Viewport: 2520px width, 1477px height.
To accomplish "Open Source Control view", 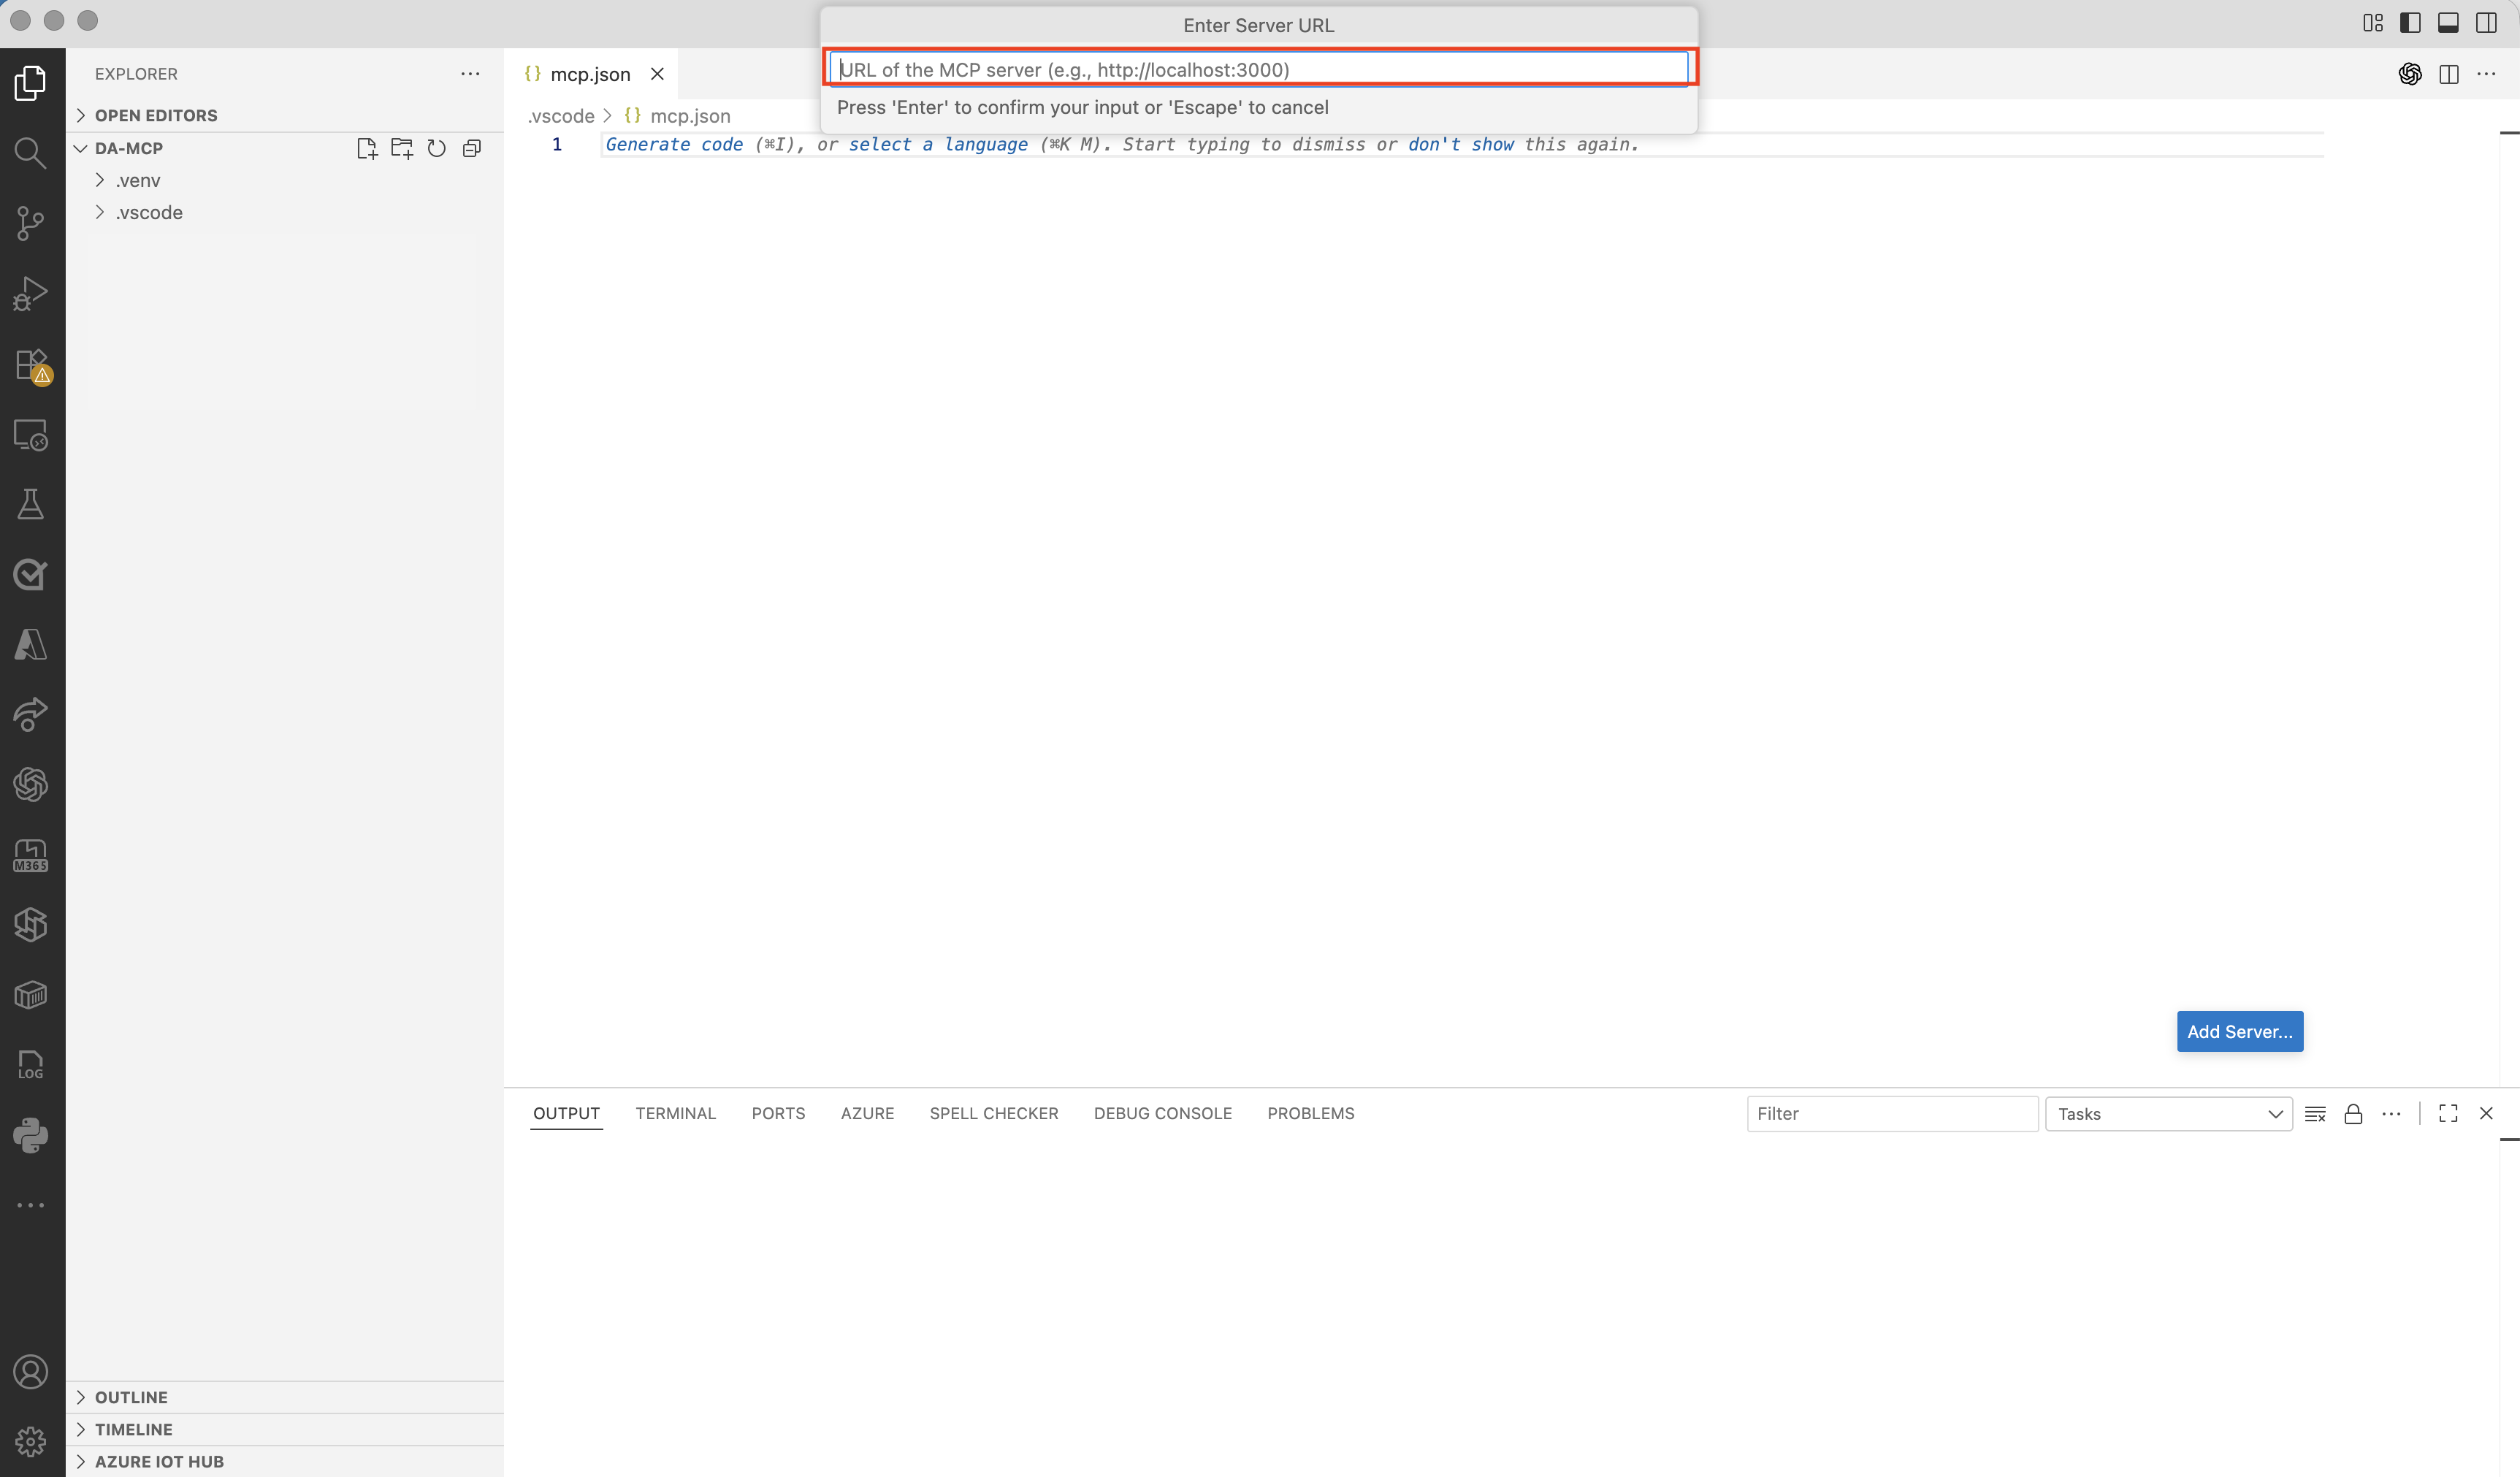I will [31, 223].
